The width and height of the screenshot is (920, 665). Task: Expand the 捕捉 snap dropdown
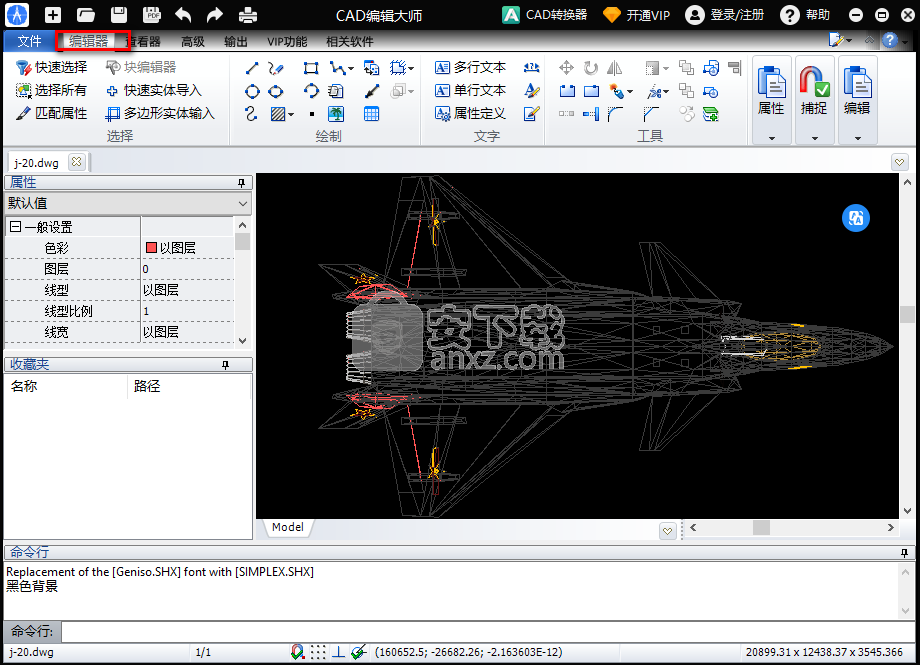pyautogui.click(x=814, y=139)
